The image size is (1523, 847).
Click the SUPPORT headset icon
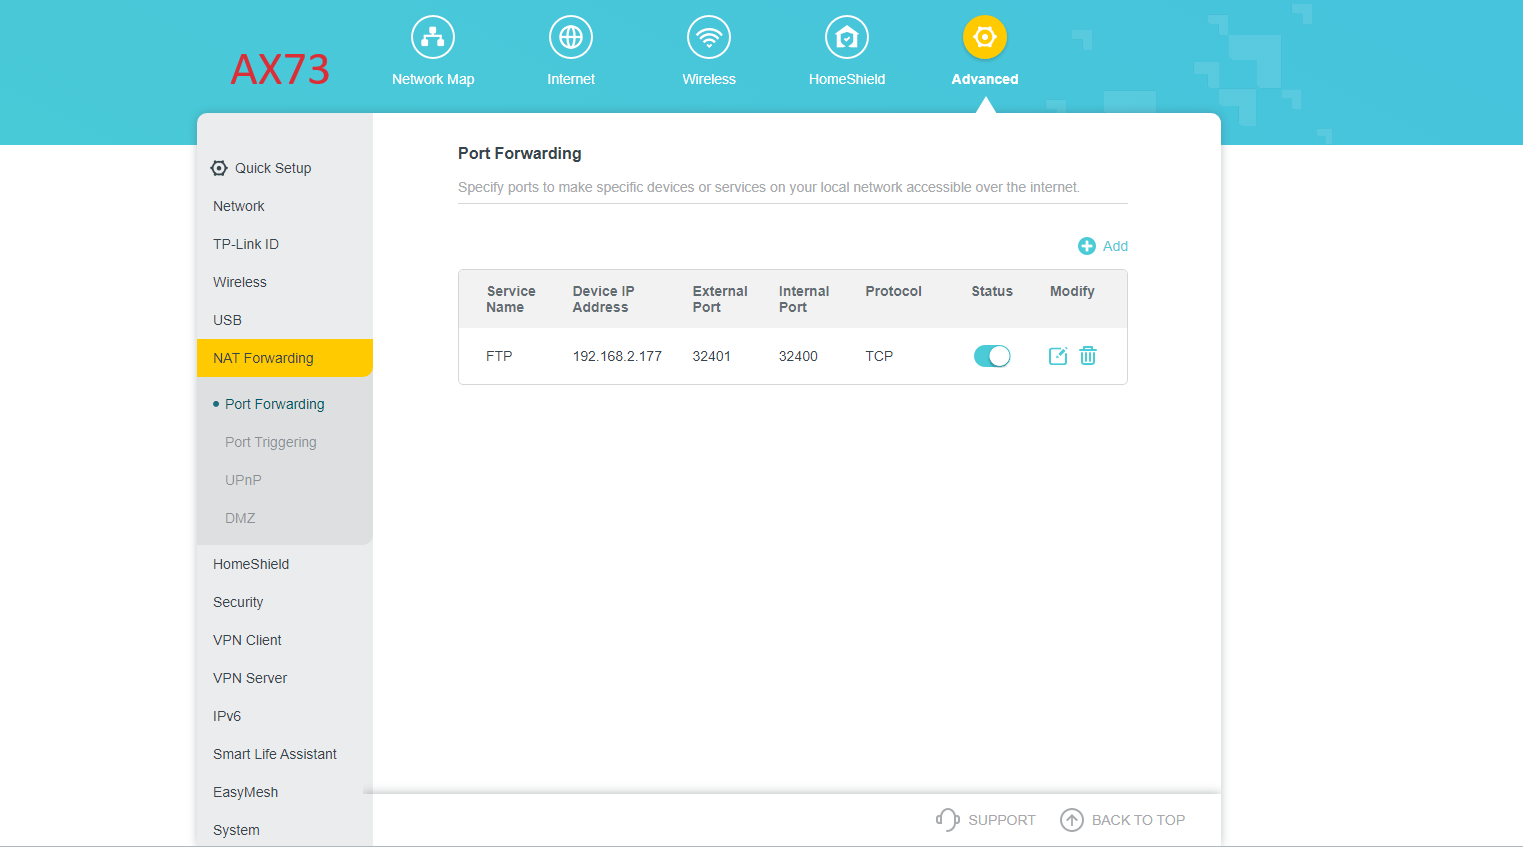(947, 820)
